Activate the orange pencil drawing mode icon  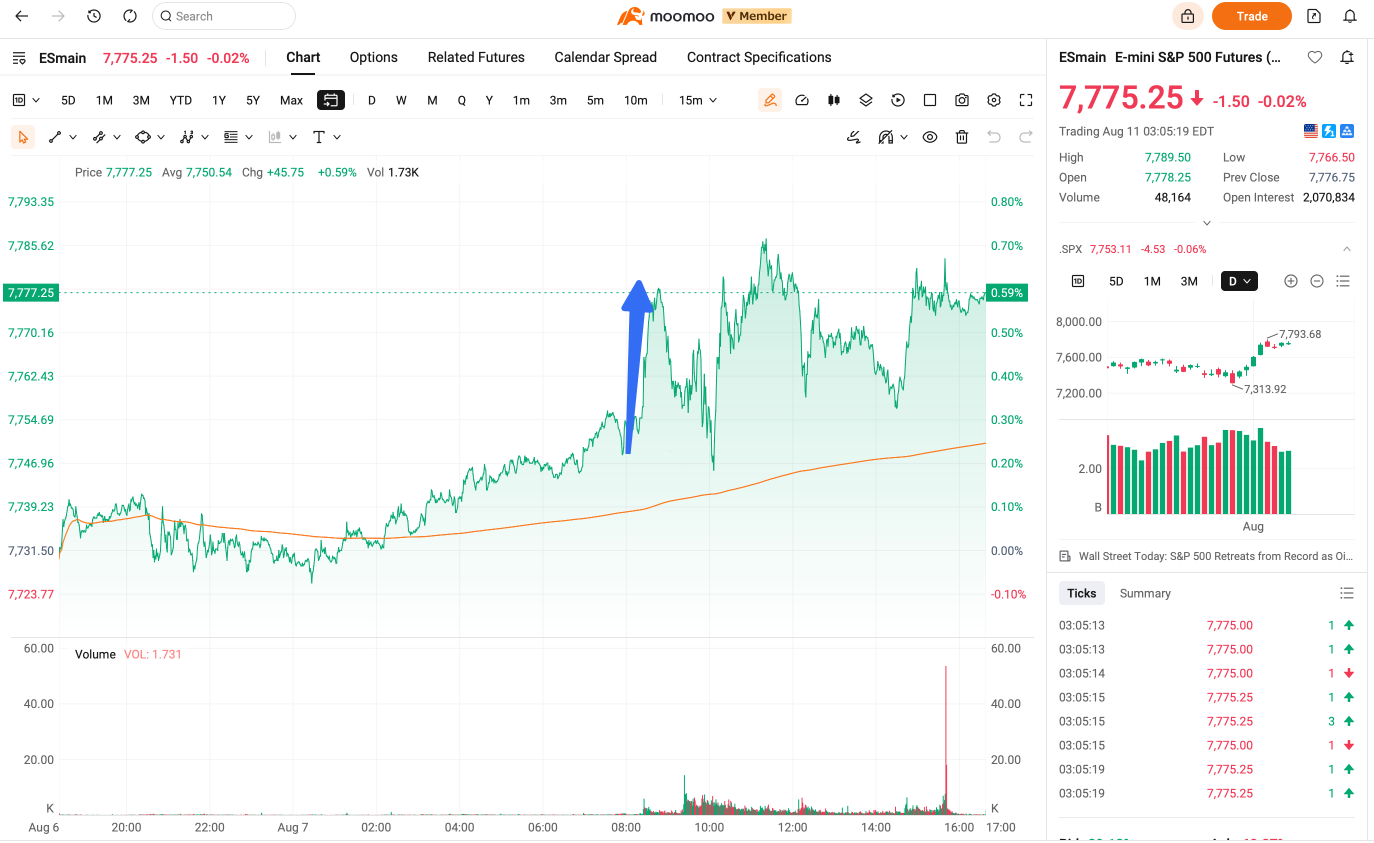pos(769,100)
